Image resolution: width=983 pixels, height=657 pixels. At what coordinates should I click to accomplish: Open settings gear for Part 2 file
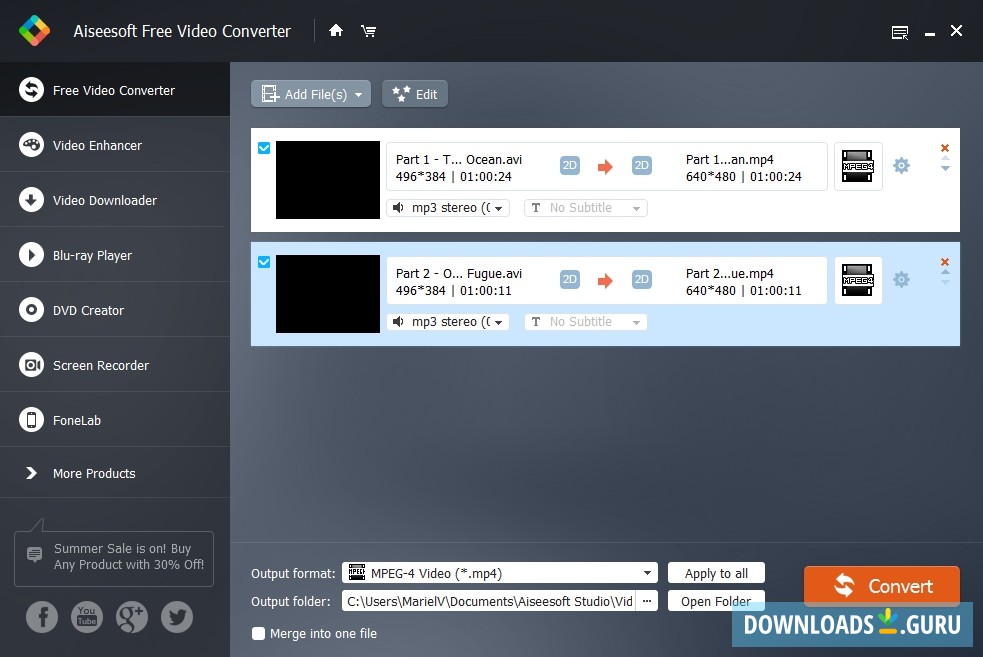(x=901, y=280)
